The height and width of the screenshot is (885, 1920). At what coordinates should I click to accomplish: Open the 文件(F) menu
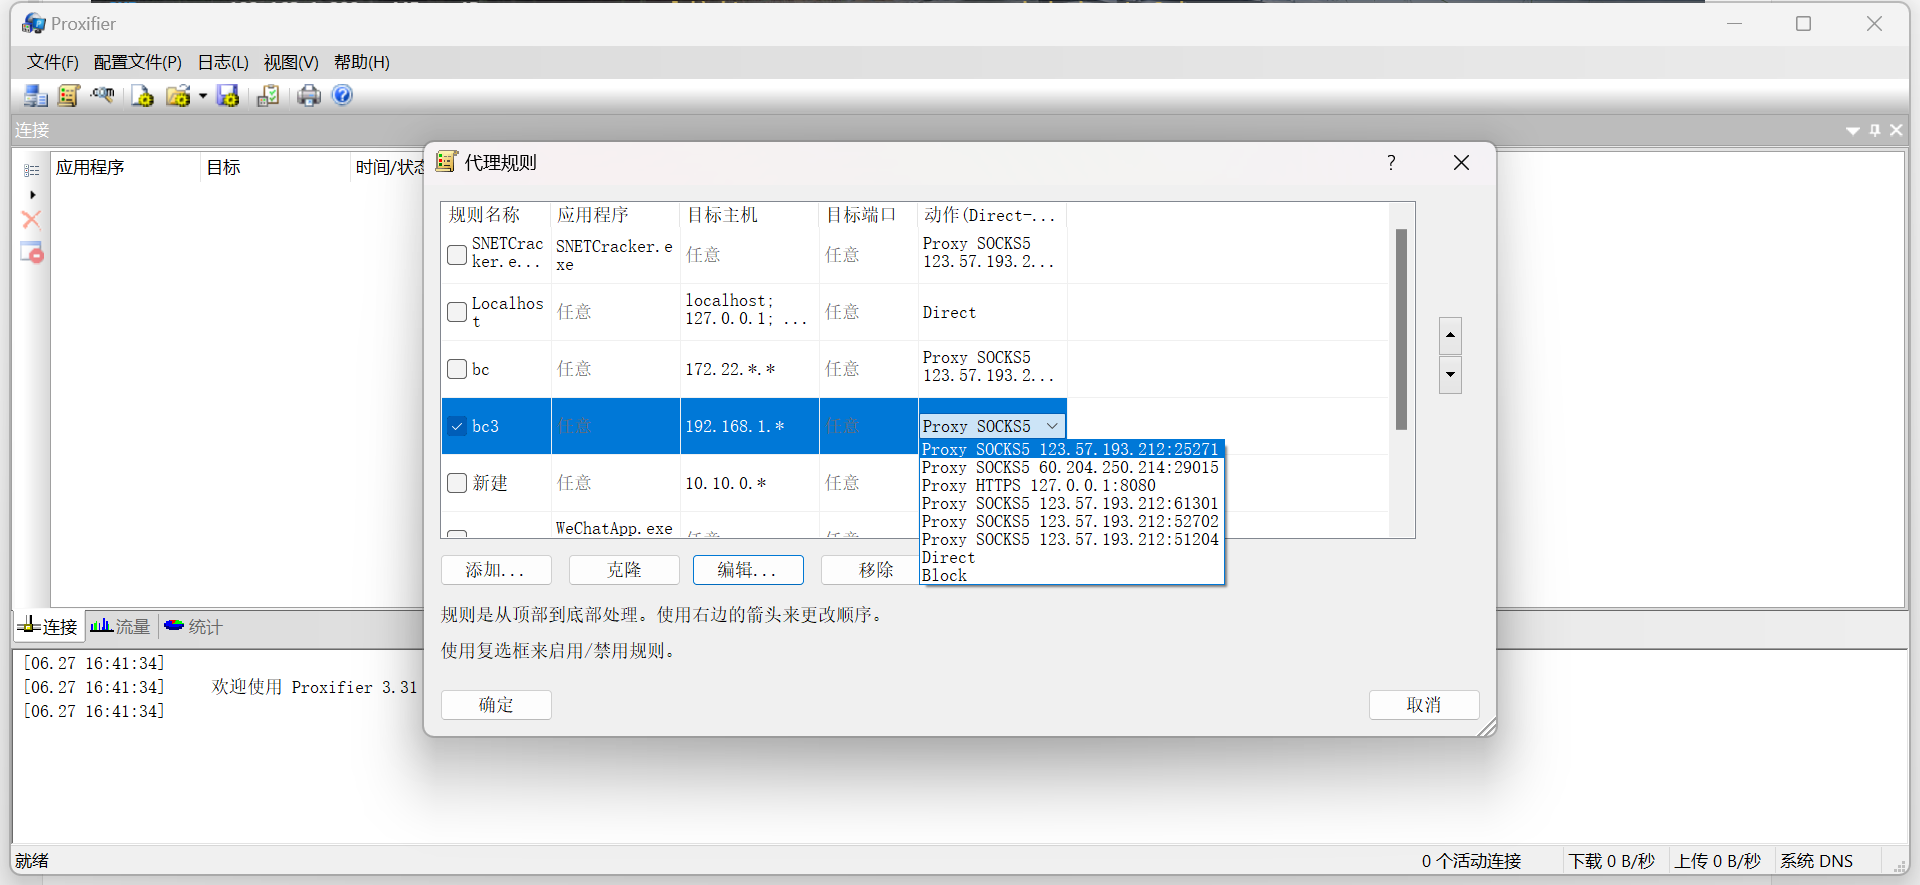(52, 62)
